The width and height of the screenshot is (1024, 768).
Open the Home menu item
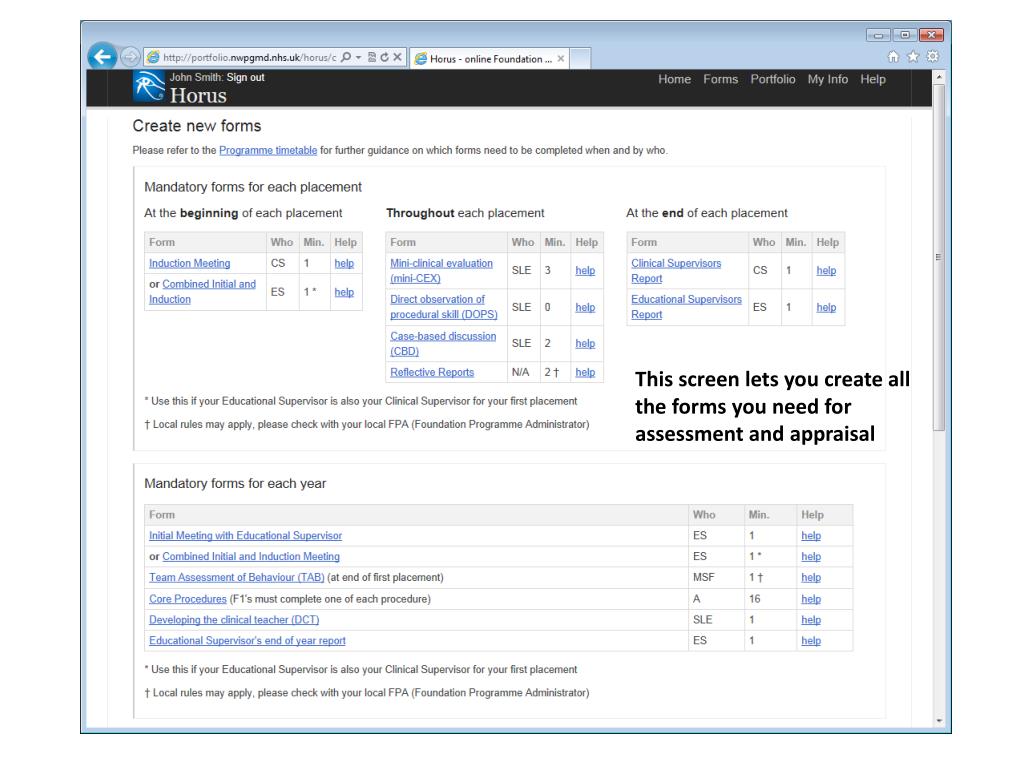pos(675,79)
